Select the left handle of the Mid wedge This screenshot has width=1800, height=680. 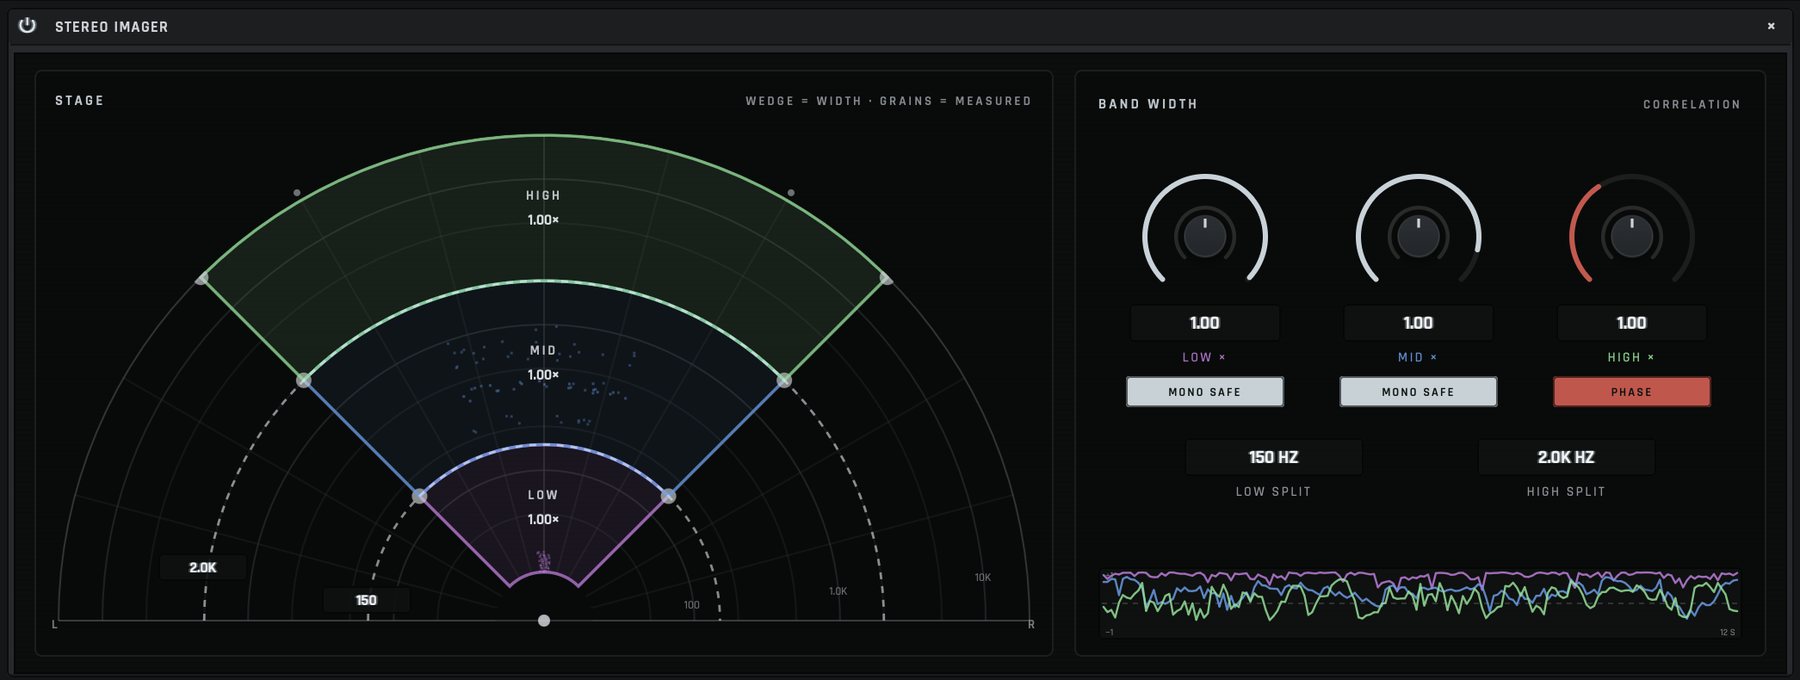pos(304,380)
